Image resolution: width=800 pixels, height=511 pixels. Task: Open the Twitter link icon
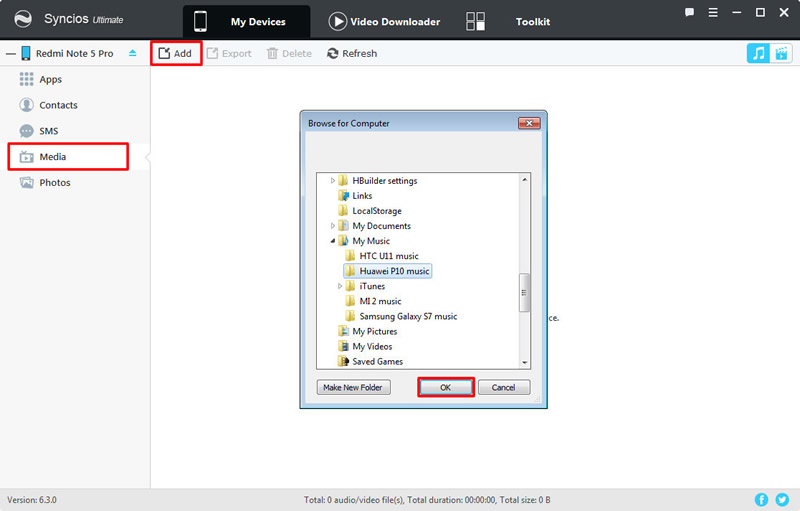[x=782, y=500]
